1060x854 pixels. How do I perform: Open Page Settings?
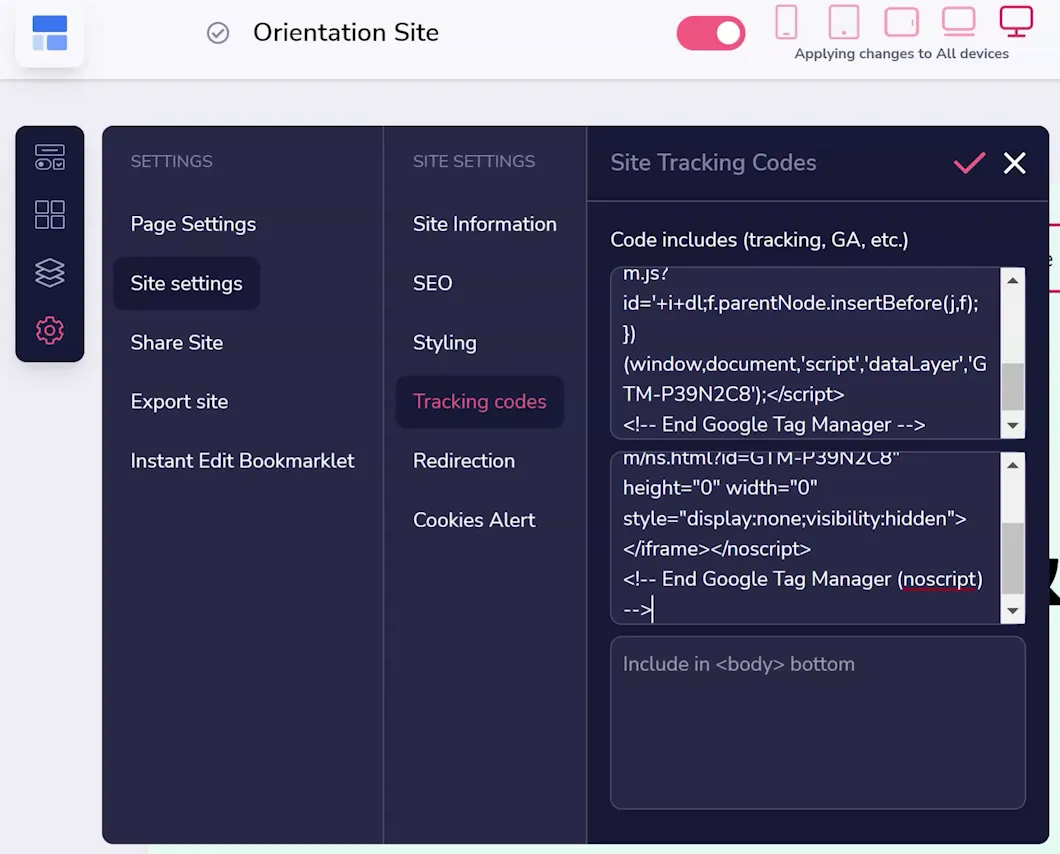click(193, 224)
